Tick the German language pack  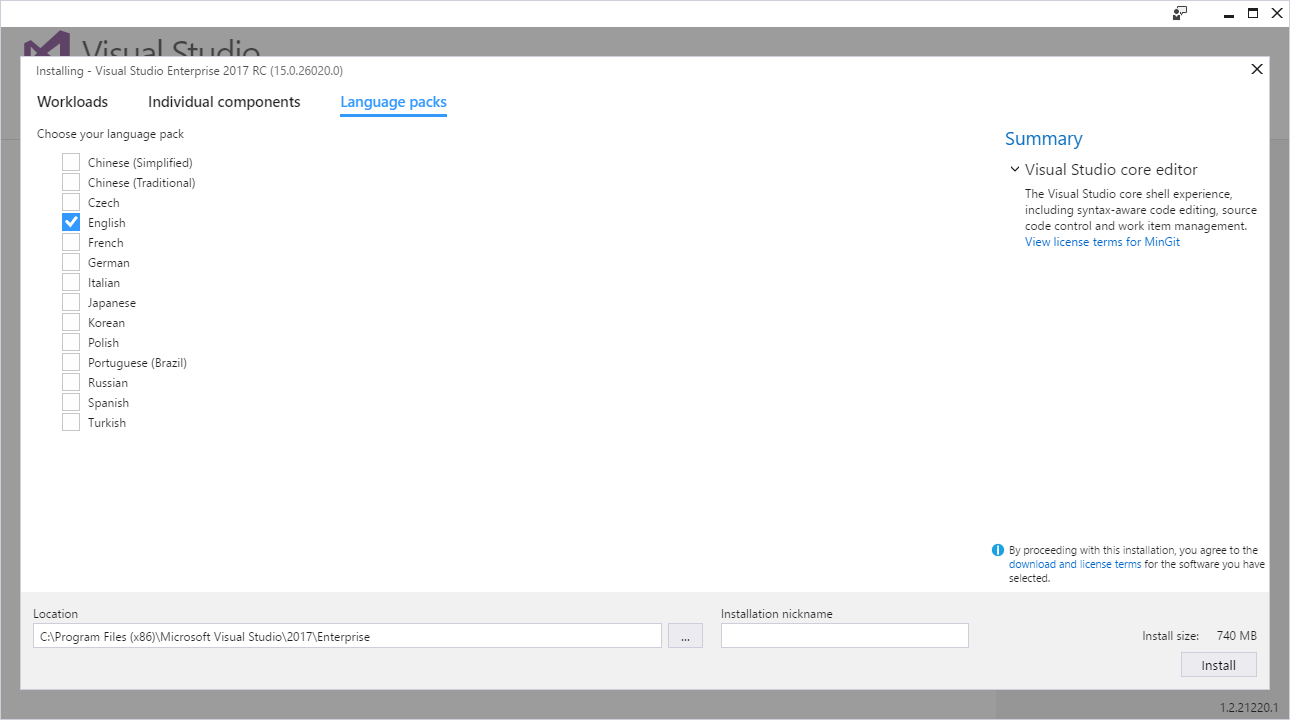click(71, 262)
